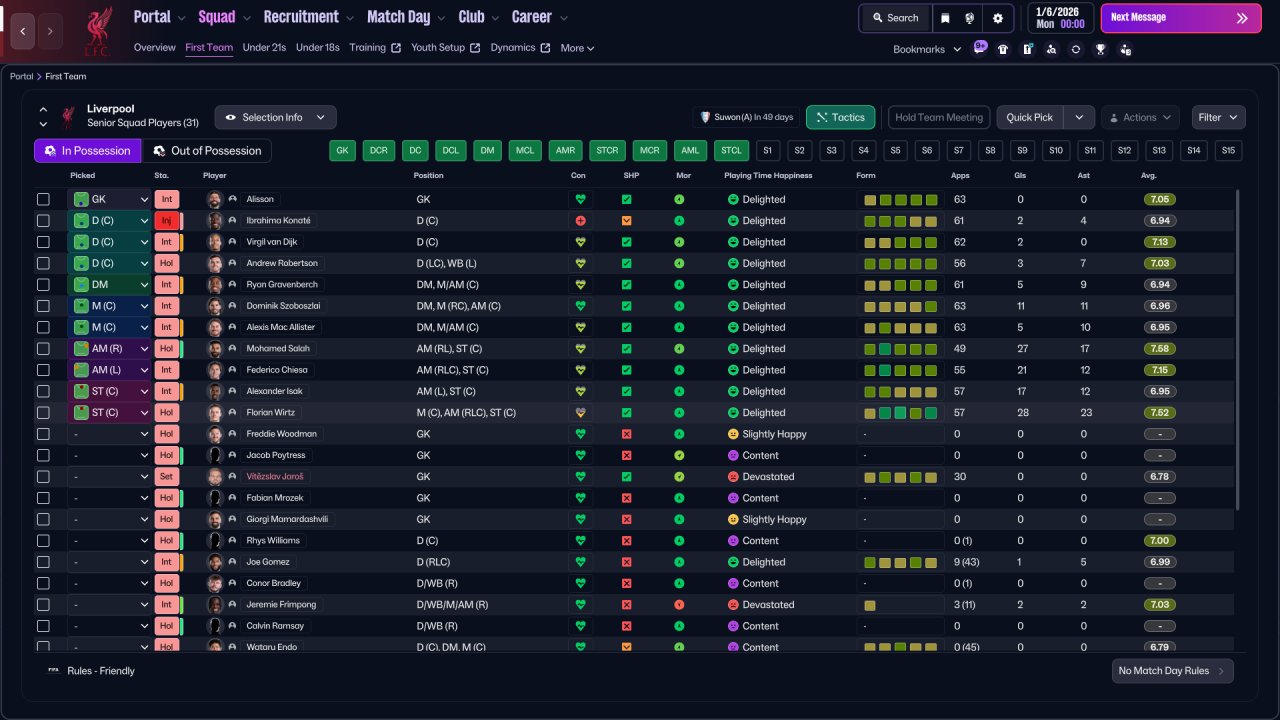
Task: Tick the checkbox for Mohamed Salah
Action: click(x=43, y=349)
